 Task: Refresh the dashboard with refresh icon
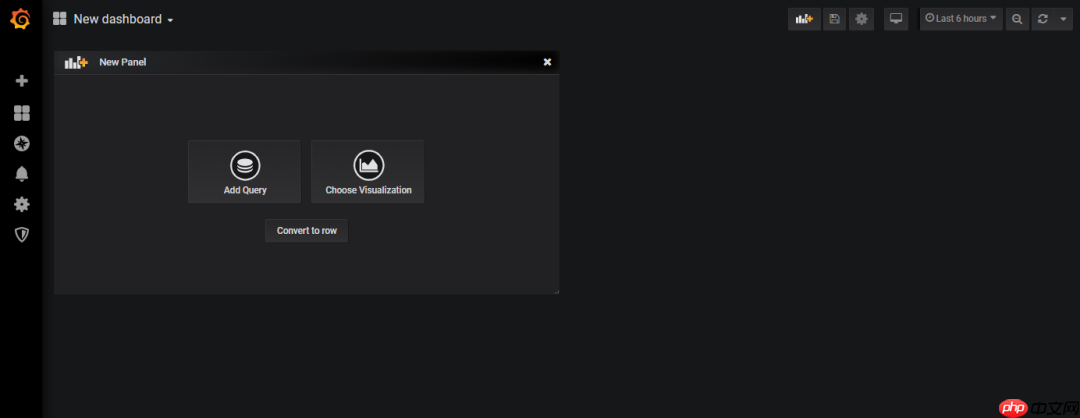coord(1043,19)
